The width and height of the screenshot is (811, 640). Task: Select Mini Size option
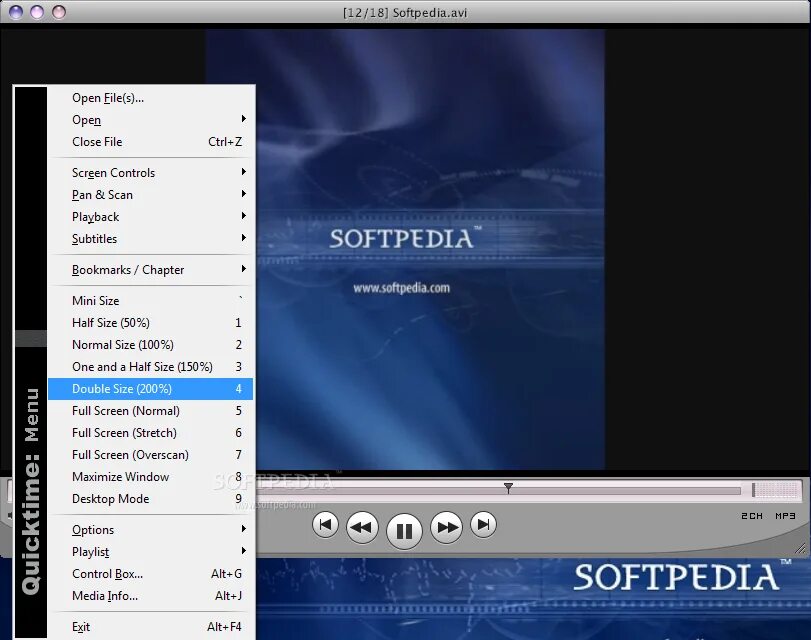(151, 301)
